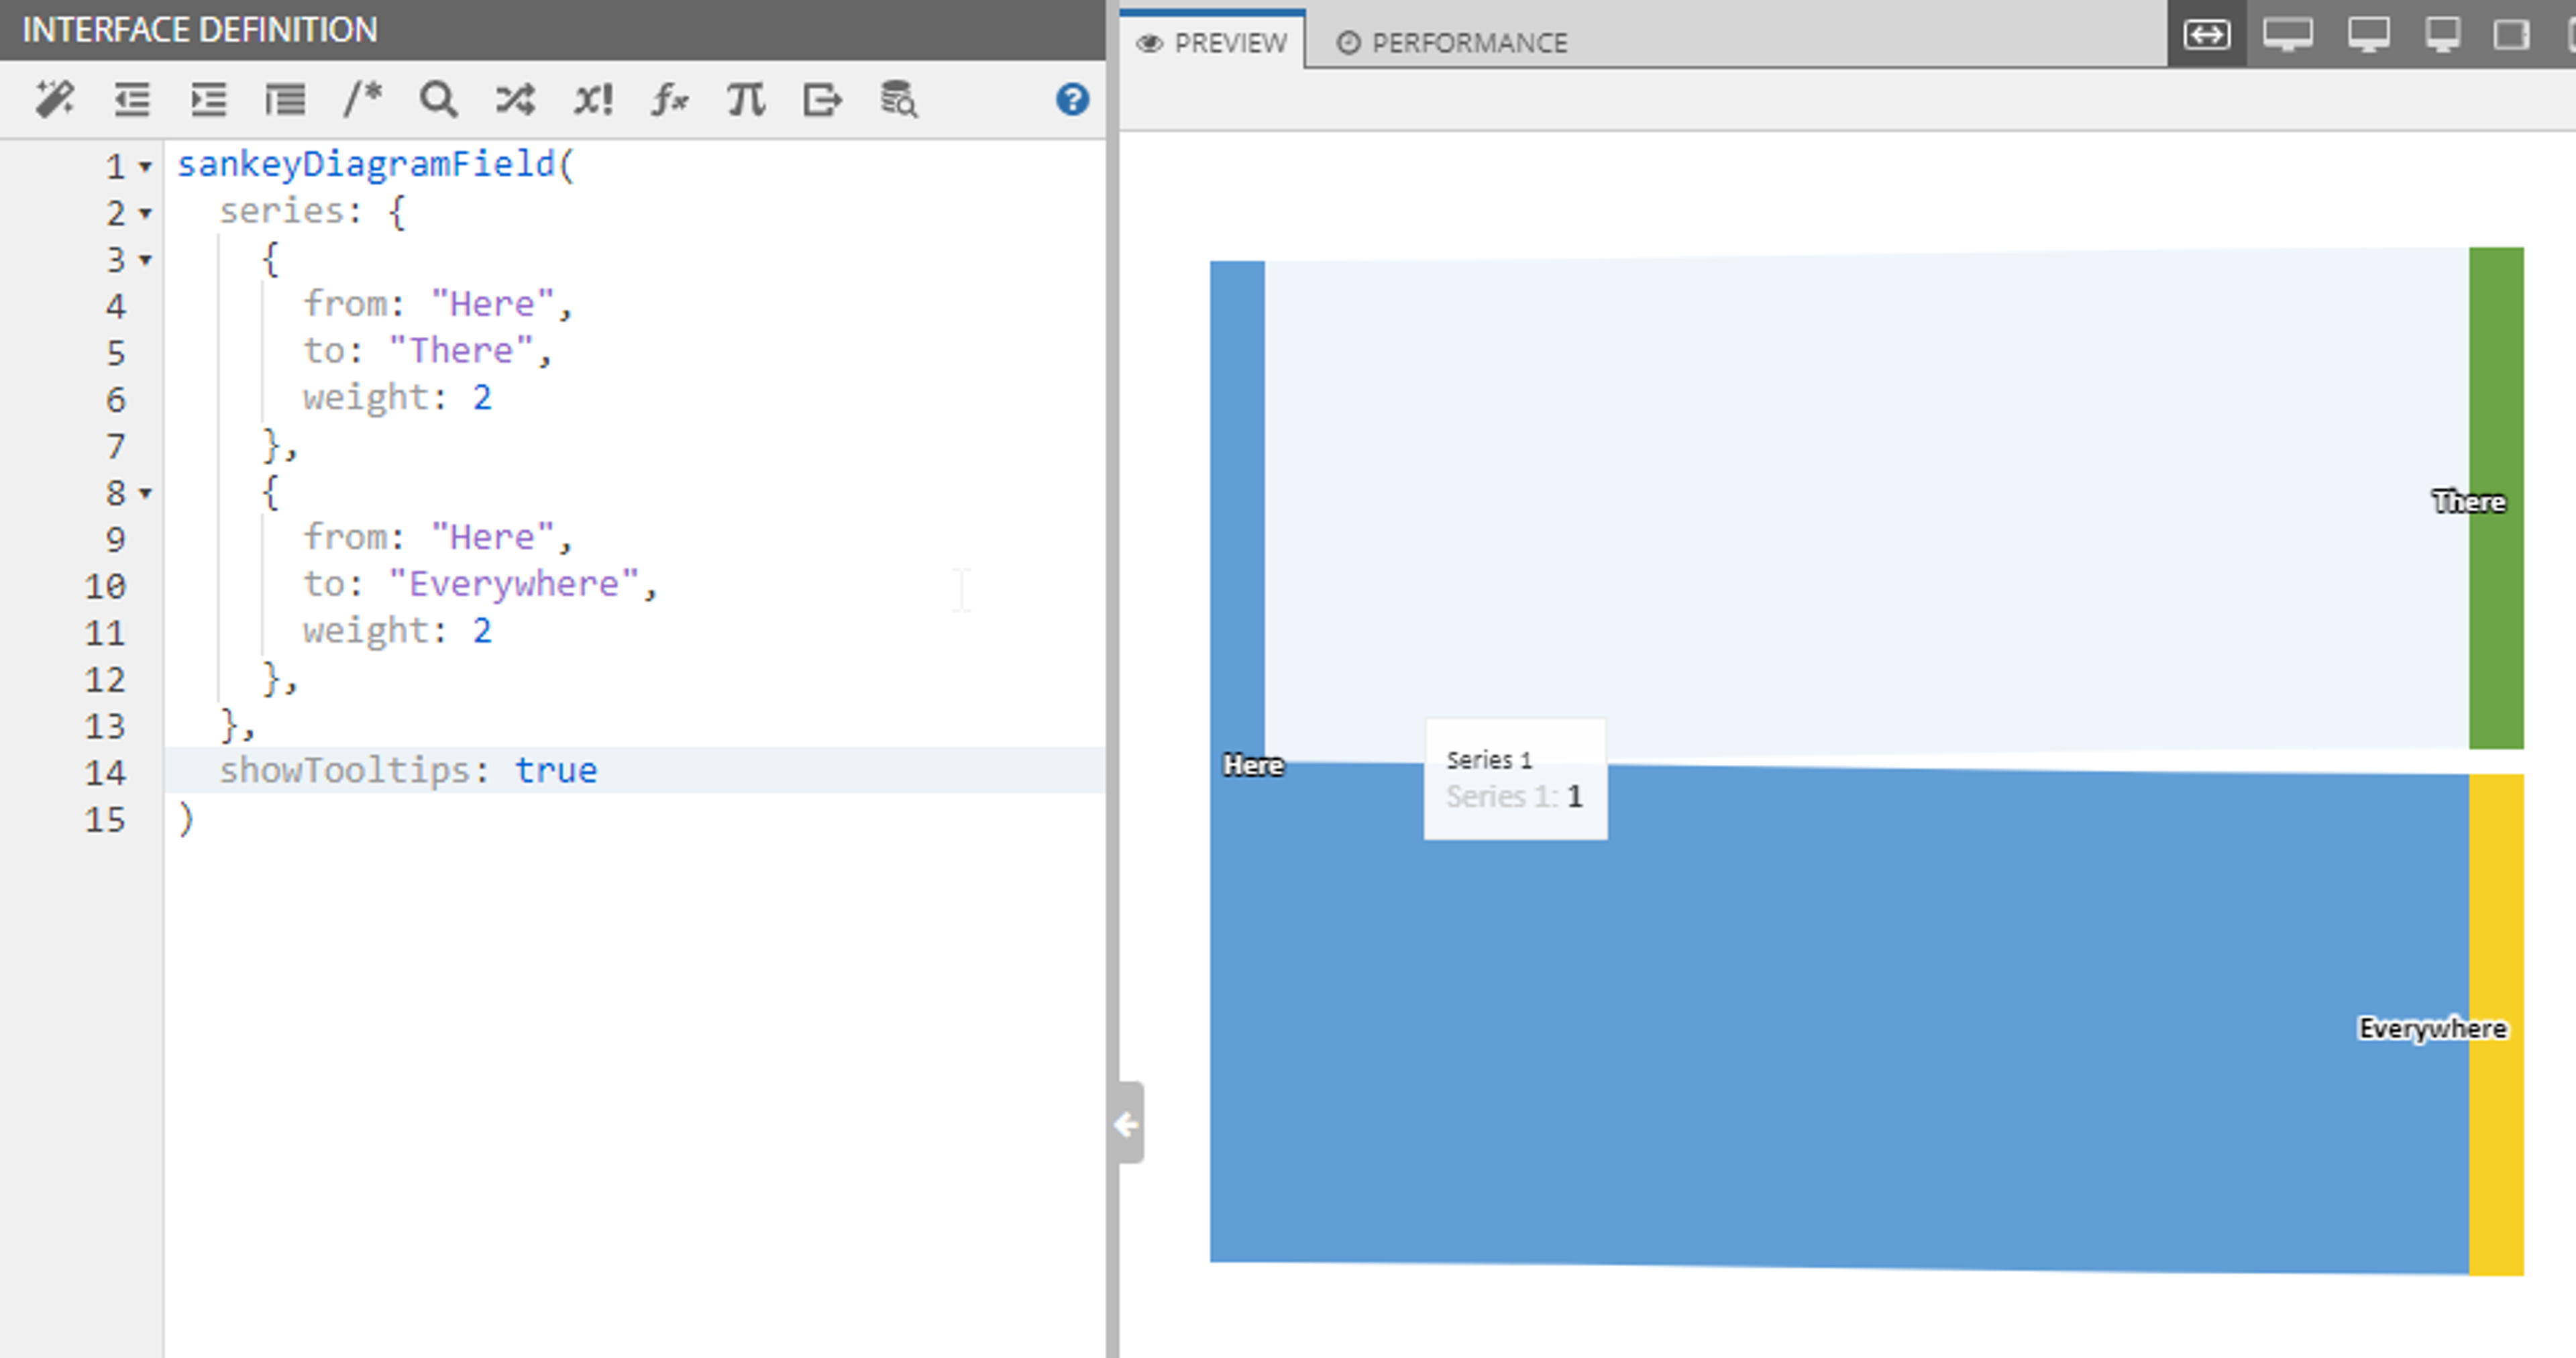Click the fx functions icon

point(669,99)
